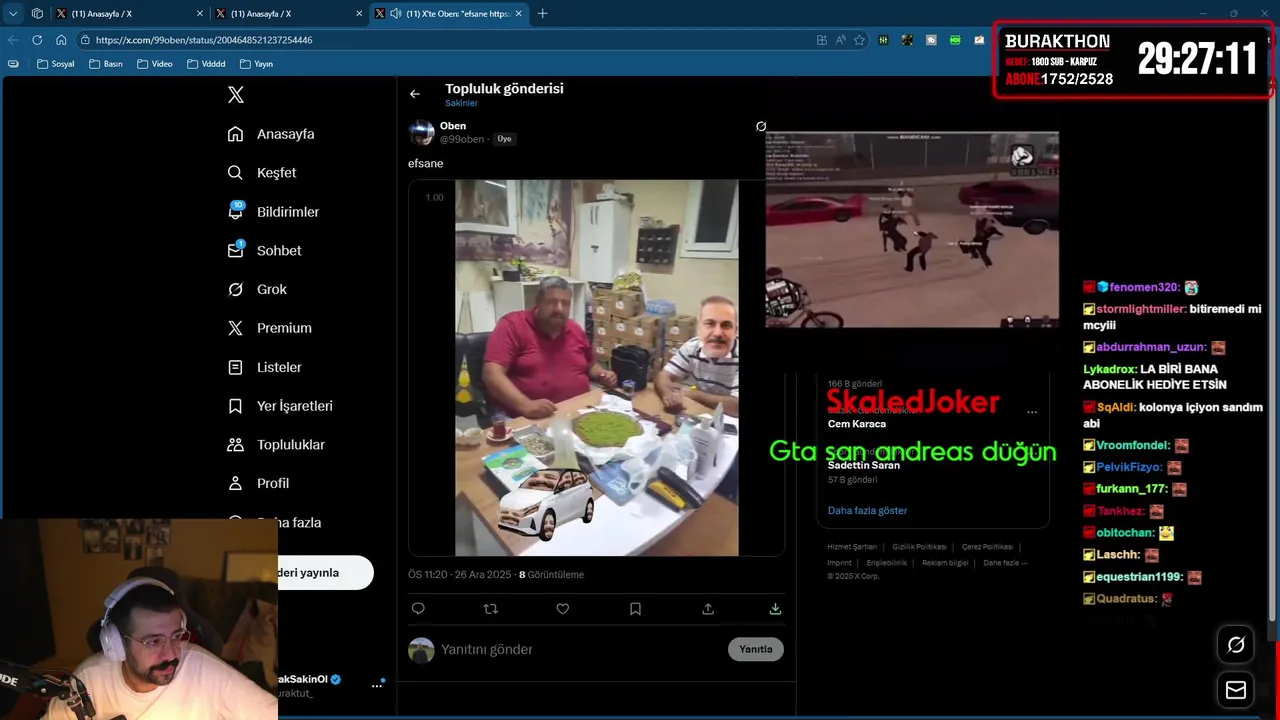The image size is (1280, 720).
Task: Open Grok from the sidebar
Action: pos(258,289)
